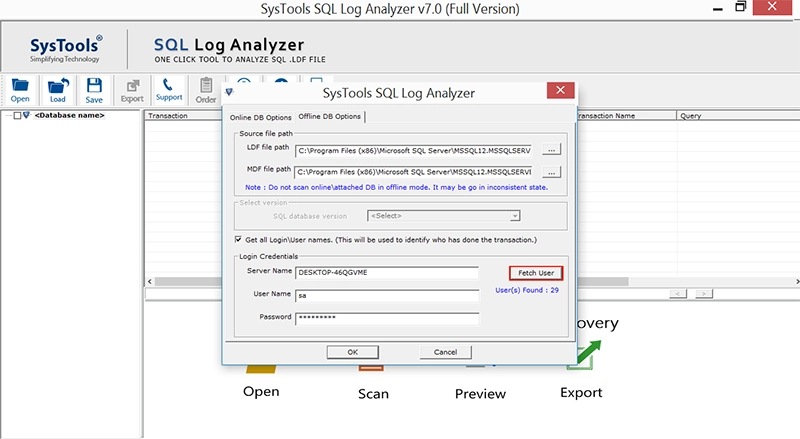
Task: Click the 'User(s) Found : 29' text
Action: tap(527, 290)
